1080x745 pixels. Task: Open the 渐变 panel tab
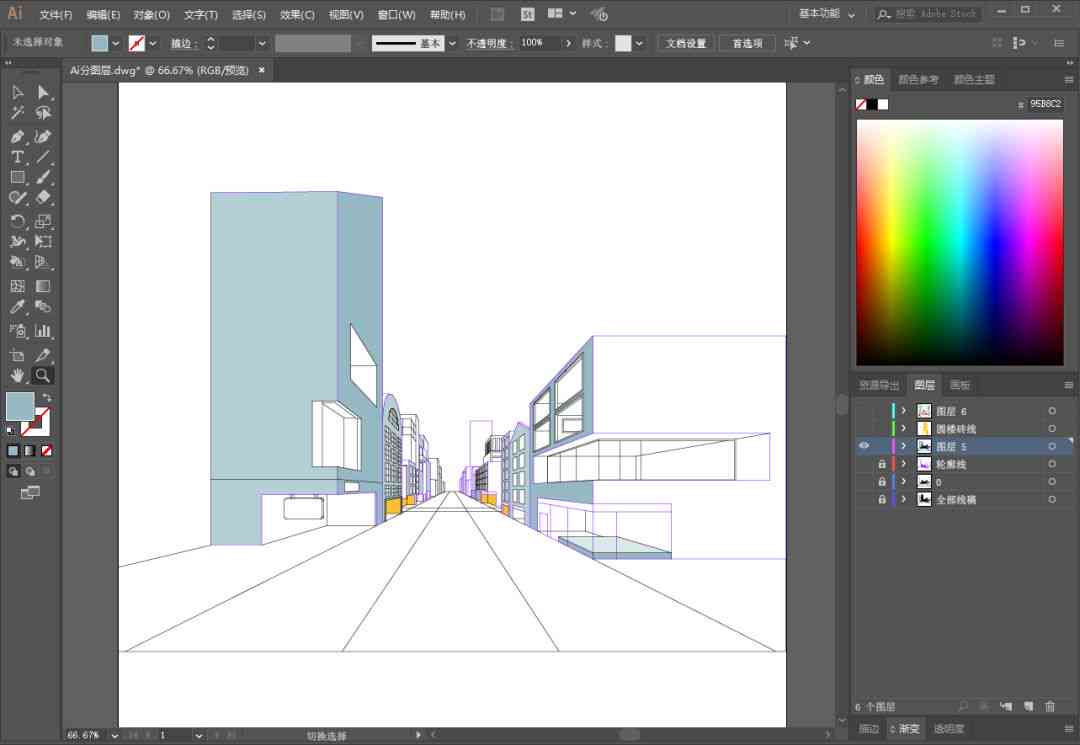click(908, 728)
